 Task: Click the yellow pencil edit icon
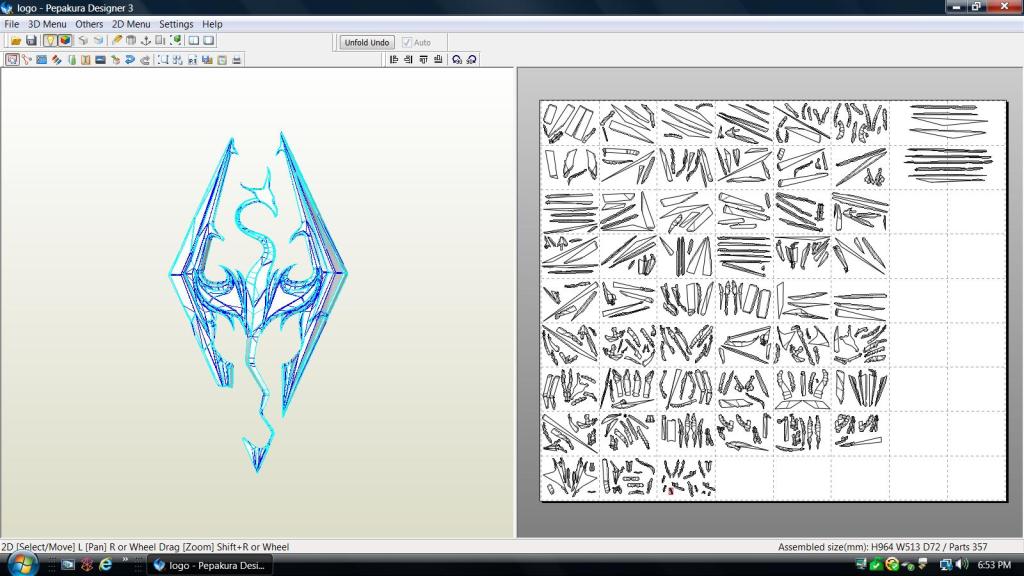point(116,40)
